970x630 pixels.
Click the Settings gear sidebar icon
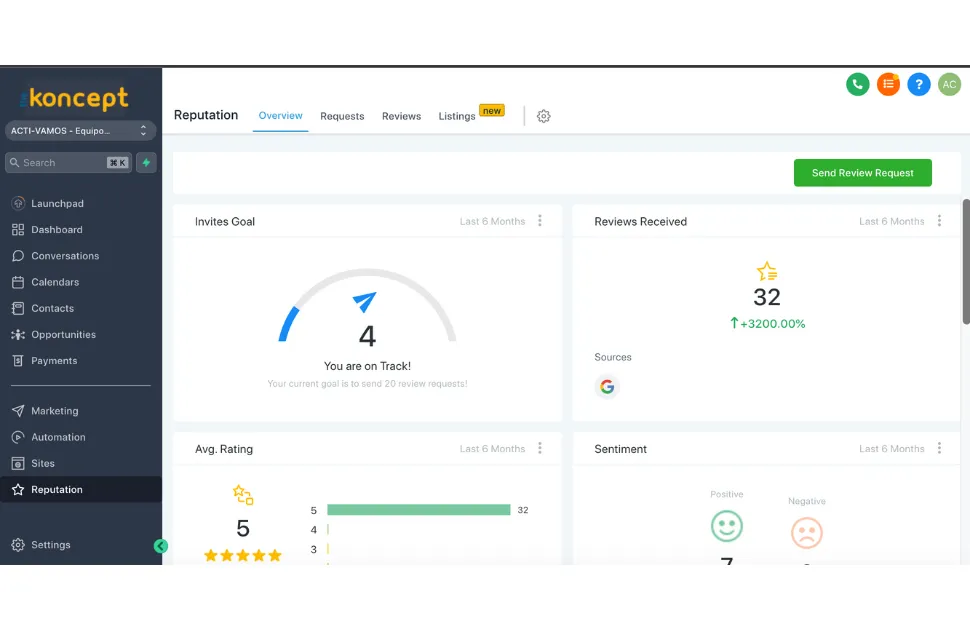(x=18, y=545)
